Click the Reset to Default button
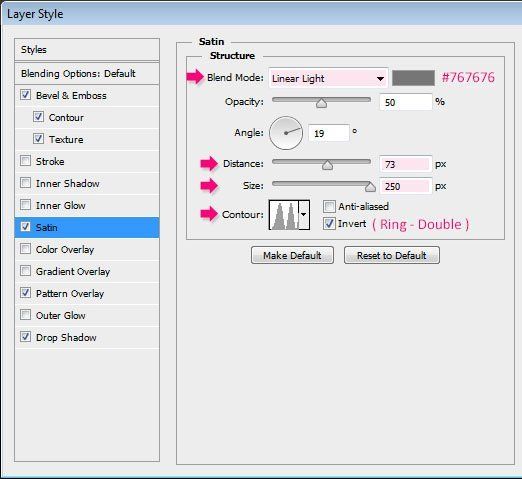Image resolution: width=522 pixels, height=479 pixels. (x=392, y=255)
